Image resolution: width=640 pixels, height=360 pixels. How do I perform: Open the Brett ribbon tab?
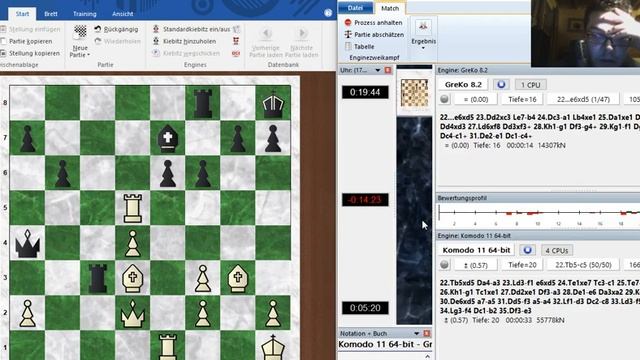click(51, 14)
